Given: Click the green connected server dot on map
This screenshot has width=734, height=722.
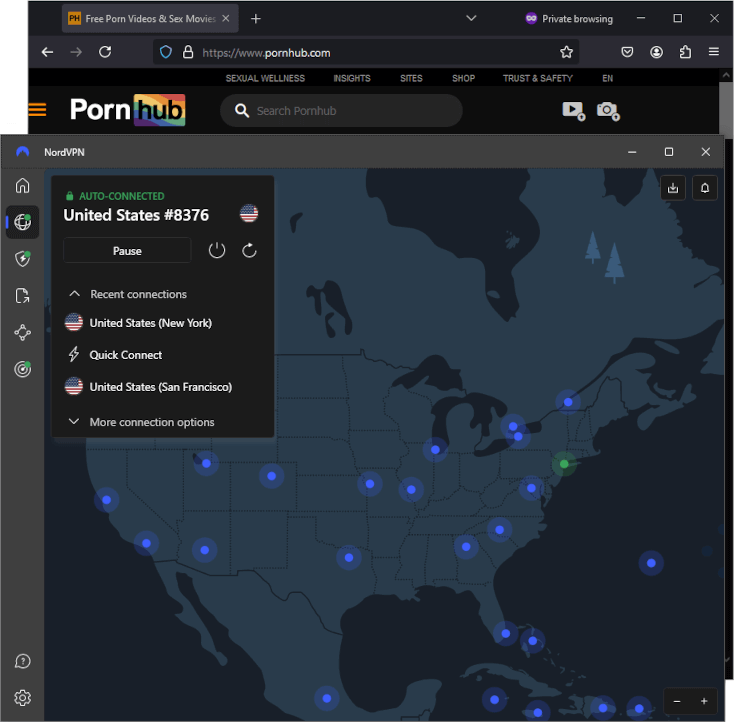Looking at the screenshot, I should pyautogui.click(x=564, y=464).
